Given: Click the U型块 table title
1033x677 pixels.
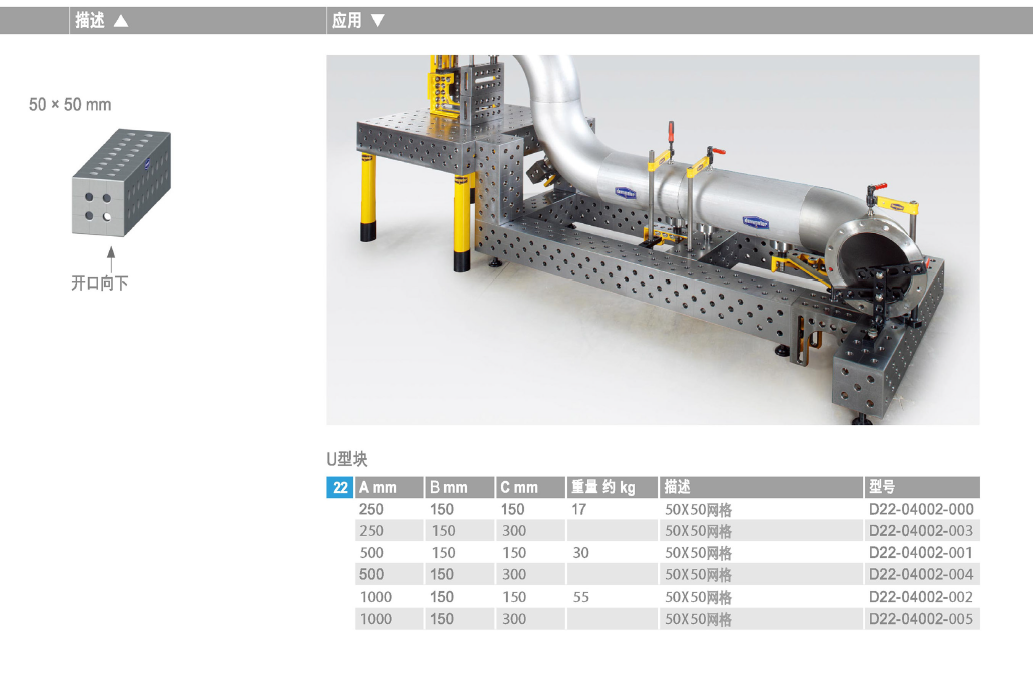Looking at the screenshot, I should tap(347, 459).
